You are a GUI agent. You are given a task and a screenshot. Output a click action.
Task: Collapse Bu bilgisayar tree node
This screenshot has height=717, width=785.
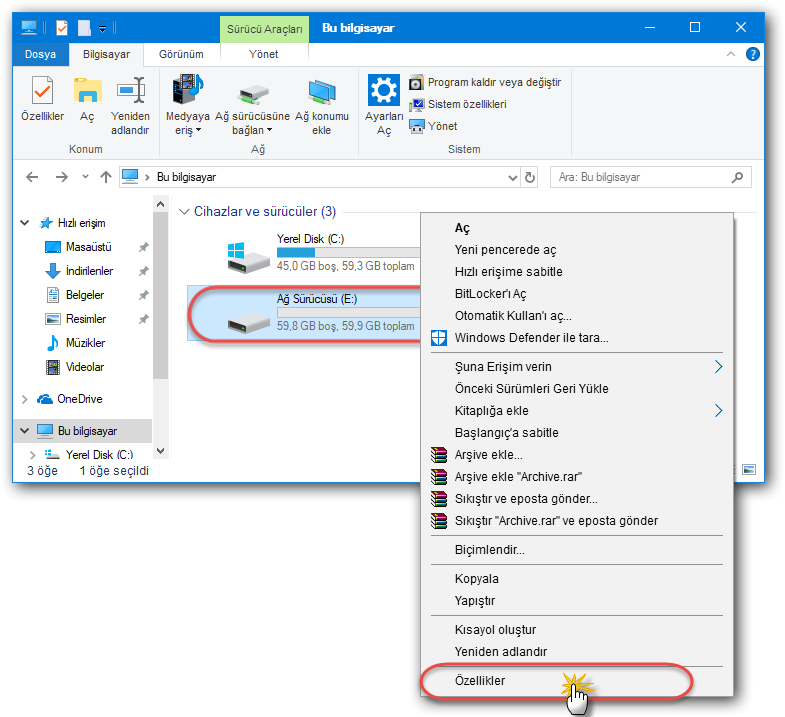(25, 431)
